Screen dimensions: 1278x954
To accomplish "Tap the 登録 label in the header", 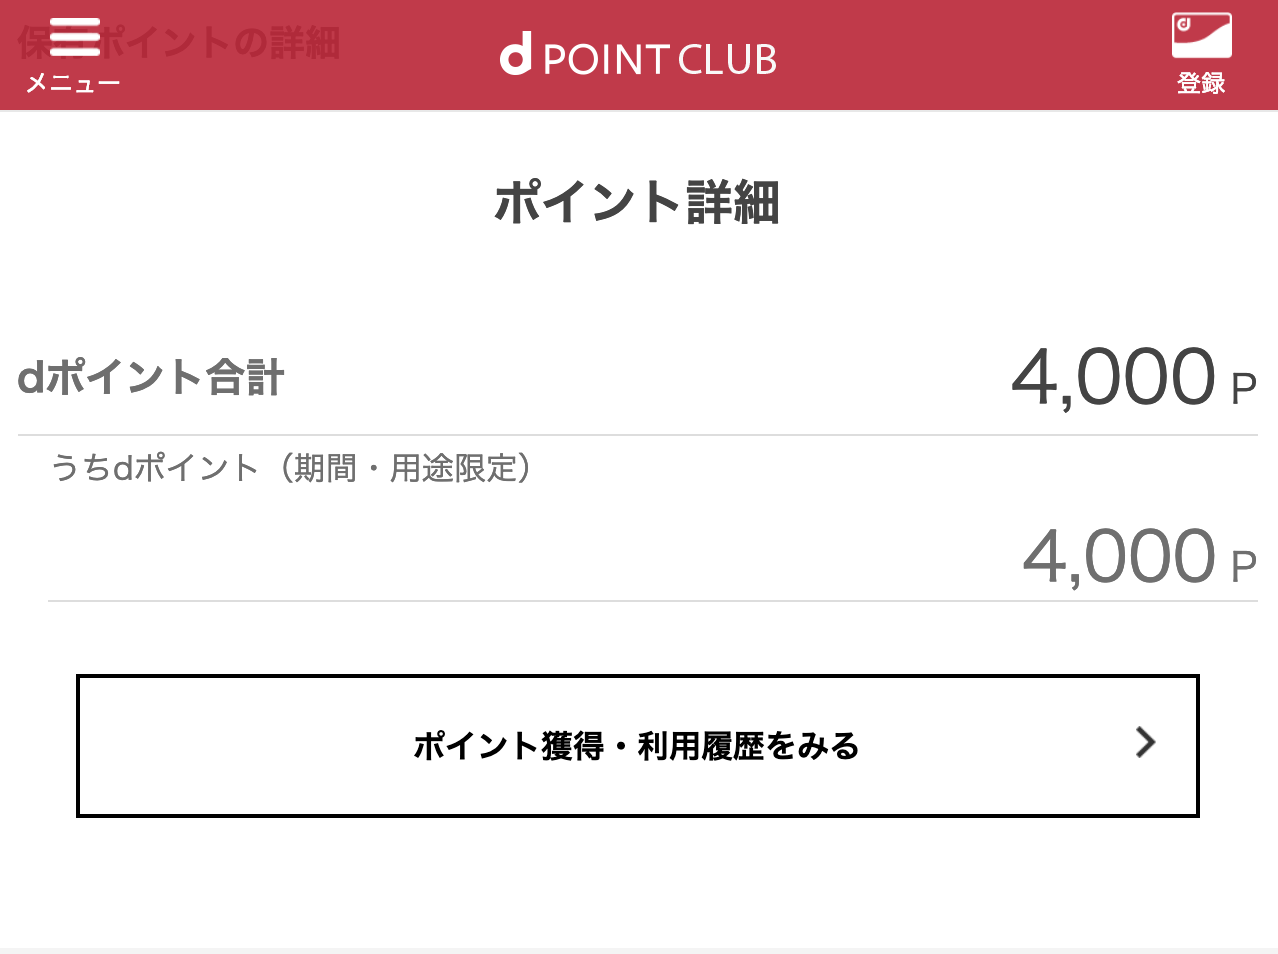I will [1201, 83].
